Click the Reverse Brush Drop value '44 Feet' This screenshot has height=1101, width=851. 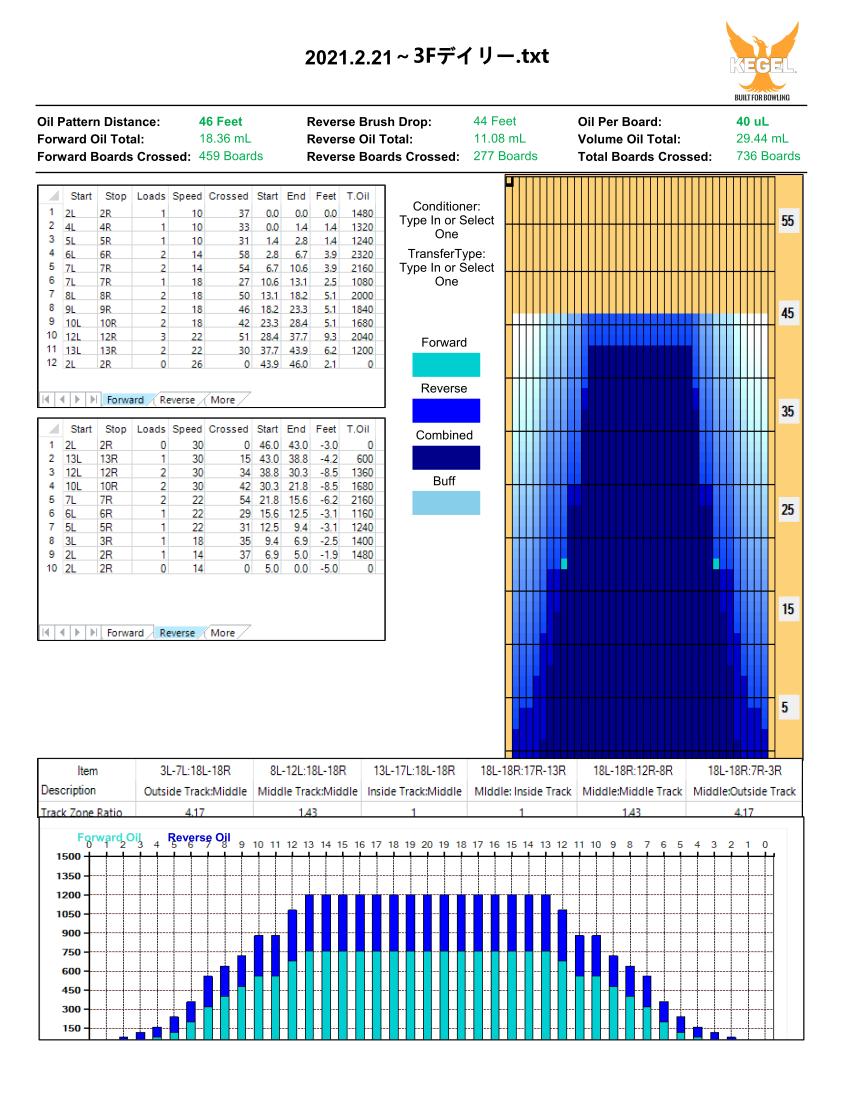coord(494,121)
